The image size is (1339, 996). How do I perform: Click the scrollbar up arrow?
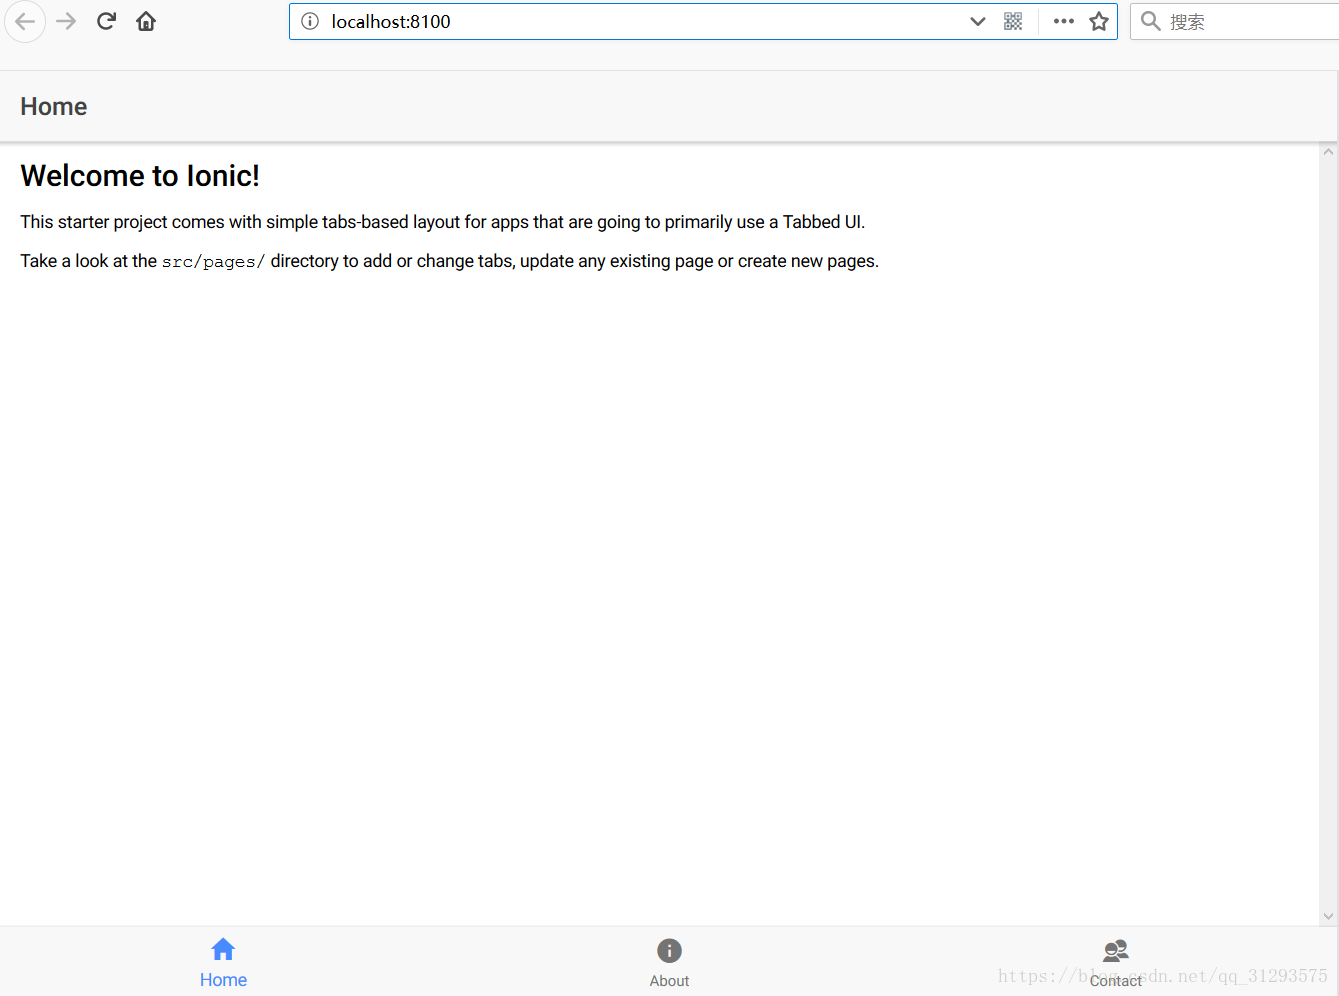coord(1328,152)
